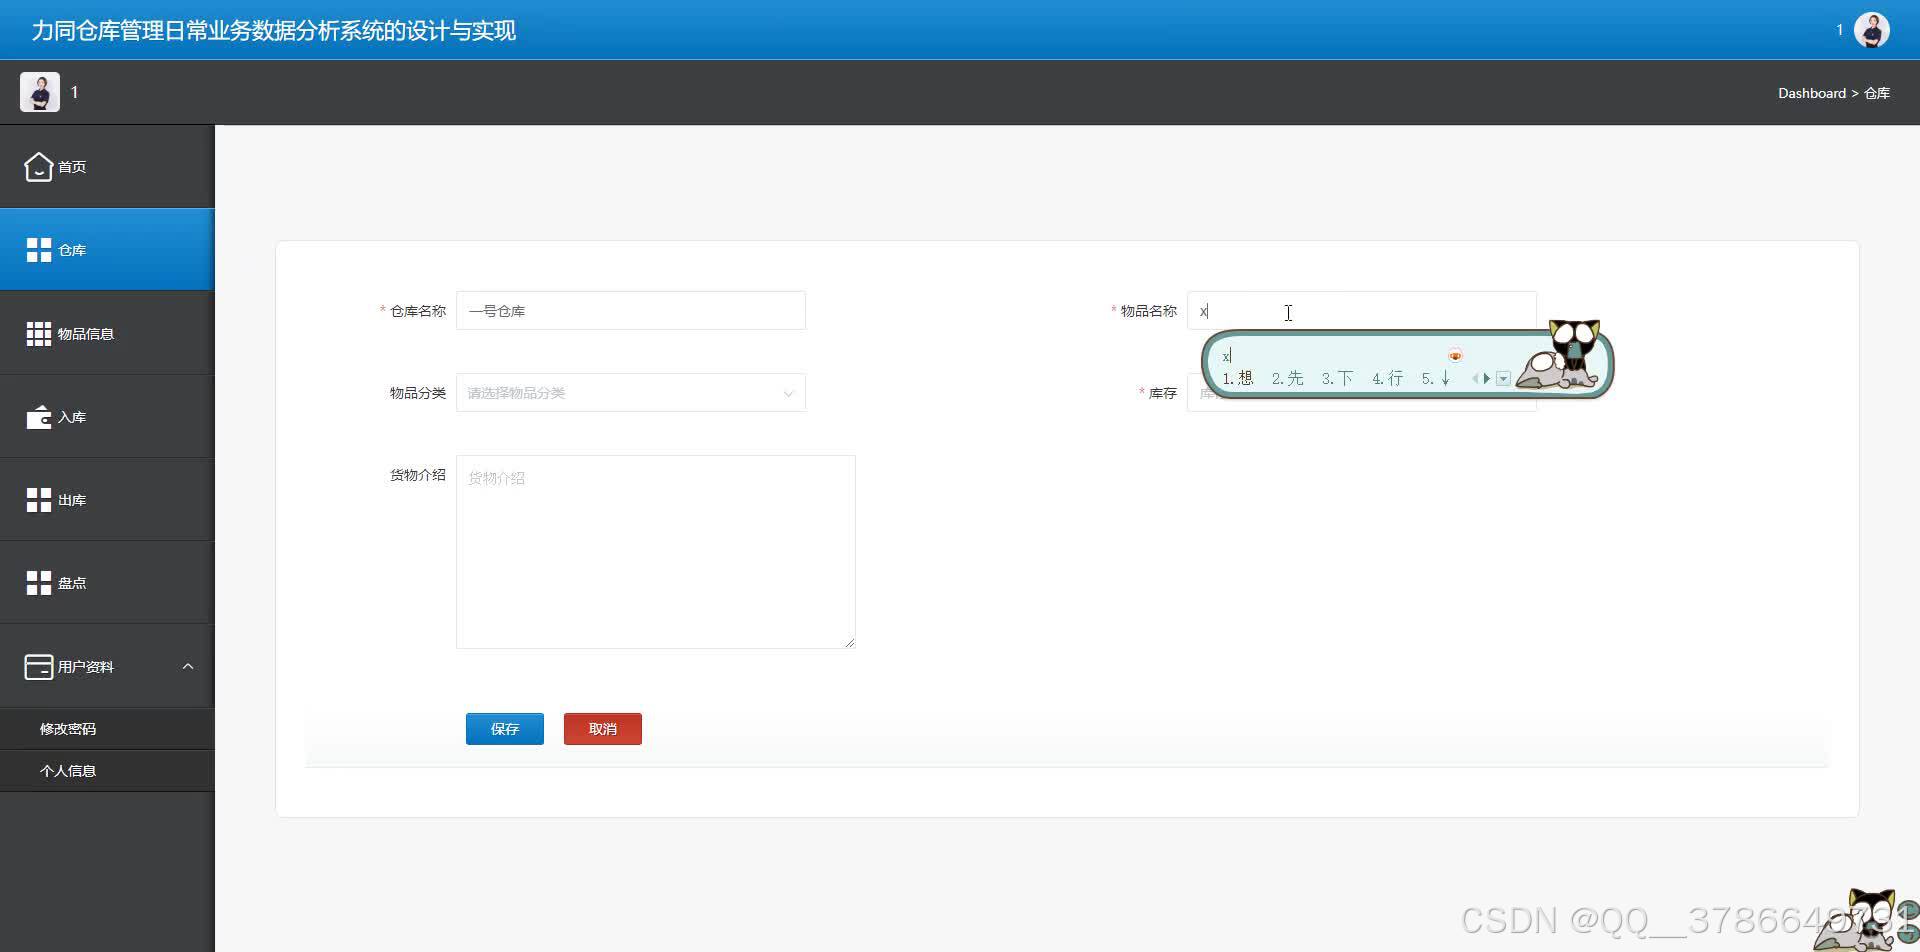Screen dimensions: 1920x952
Task: Open 盘点 menu item
Action: coord(107,583)
